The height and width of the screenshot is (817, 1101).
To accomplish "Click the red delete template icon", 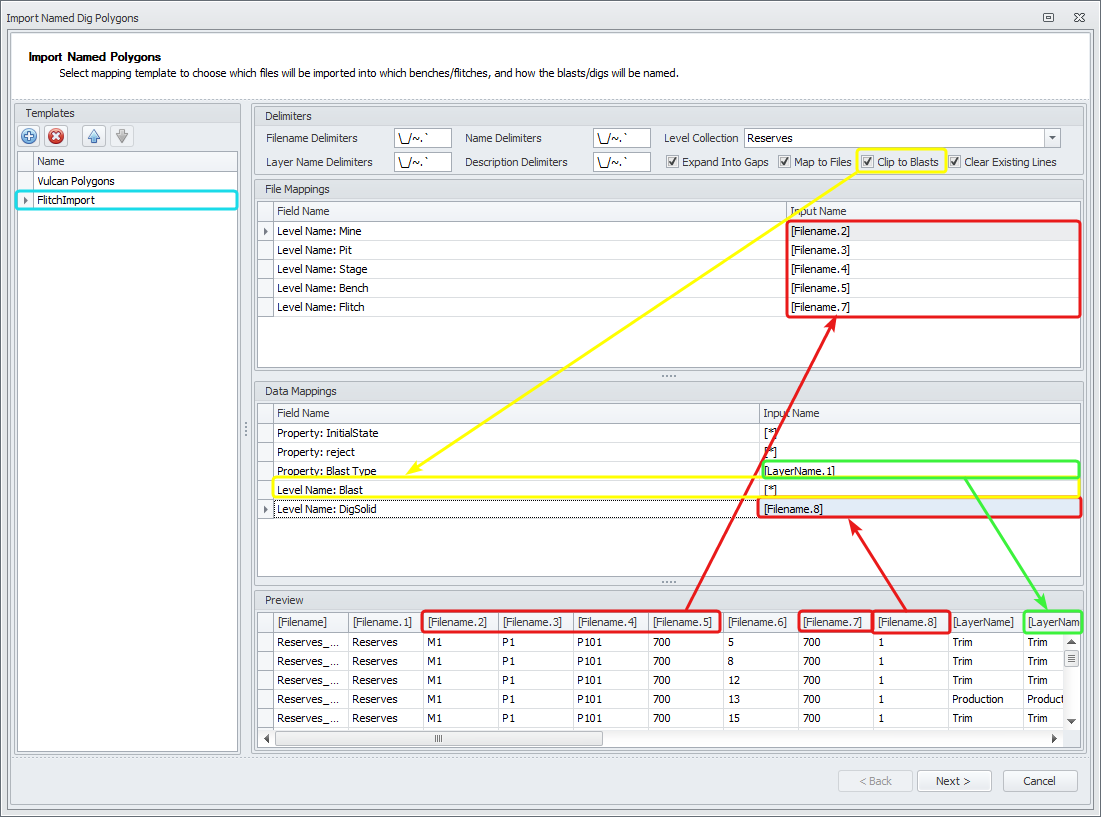I will pyautogui.click(x=56, y=137).
